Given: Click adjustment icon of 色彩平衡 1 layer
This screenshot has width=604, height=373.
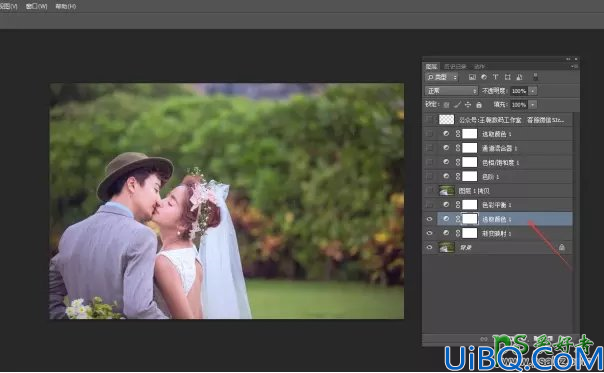Looking at the screenshot, I should tap(446, 205).
